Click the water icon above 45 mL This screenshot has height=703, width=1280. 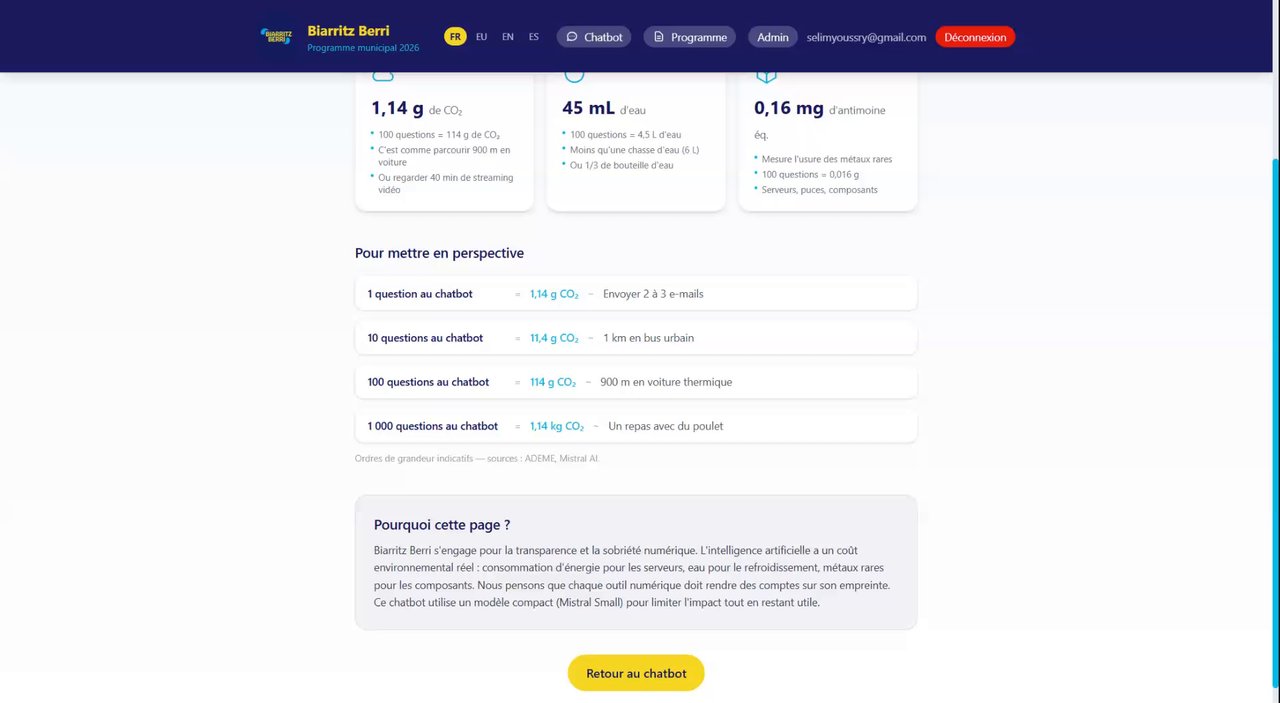[x=574, y=76]
